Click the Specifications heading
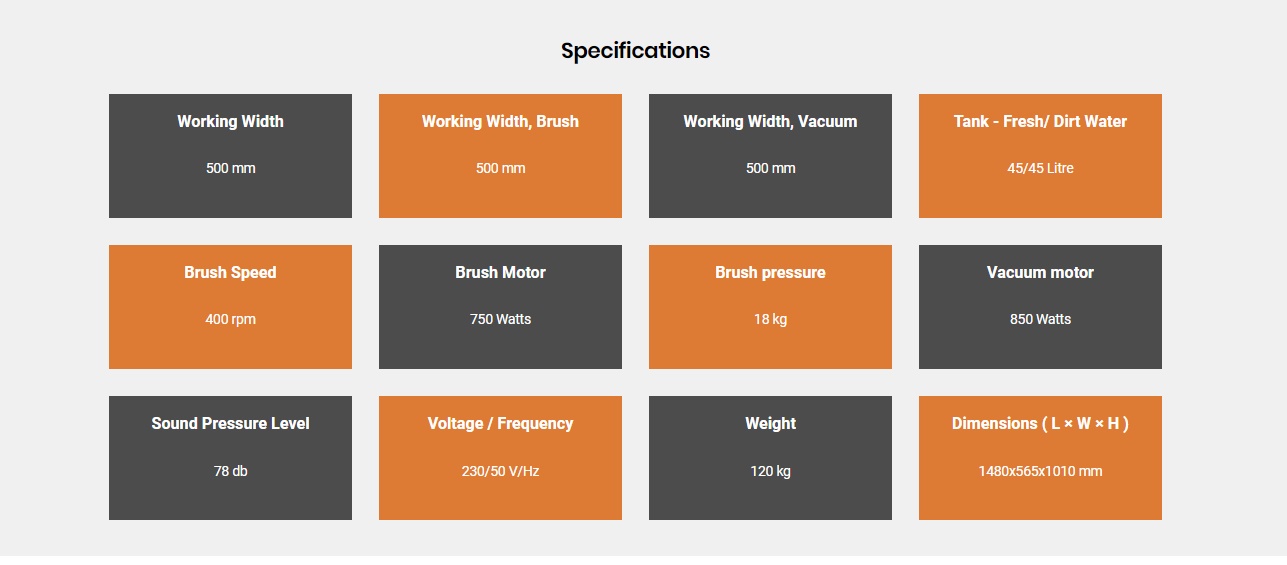This screenshot has height=565, width=1287. (x=635, y=51)
